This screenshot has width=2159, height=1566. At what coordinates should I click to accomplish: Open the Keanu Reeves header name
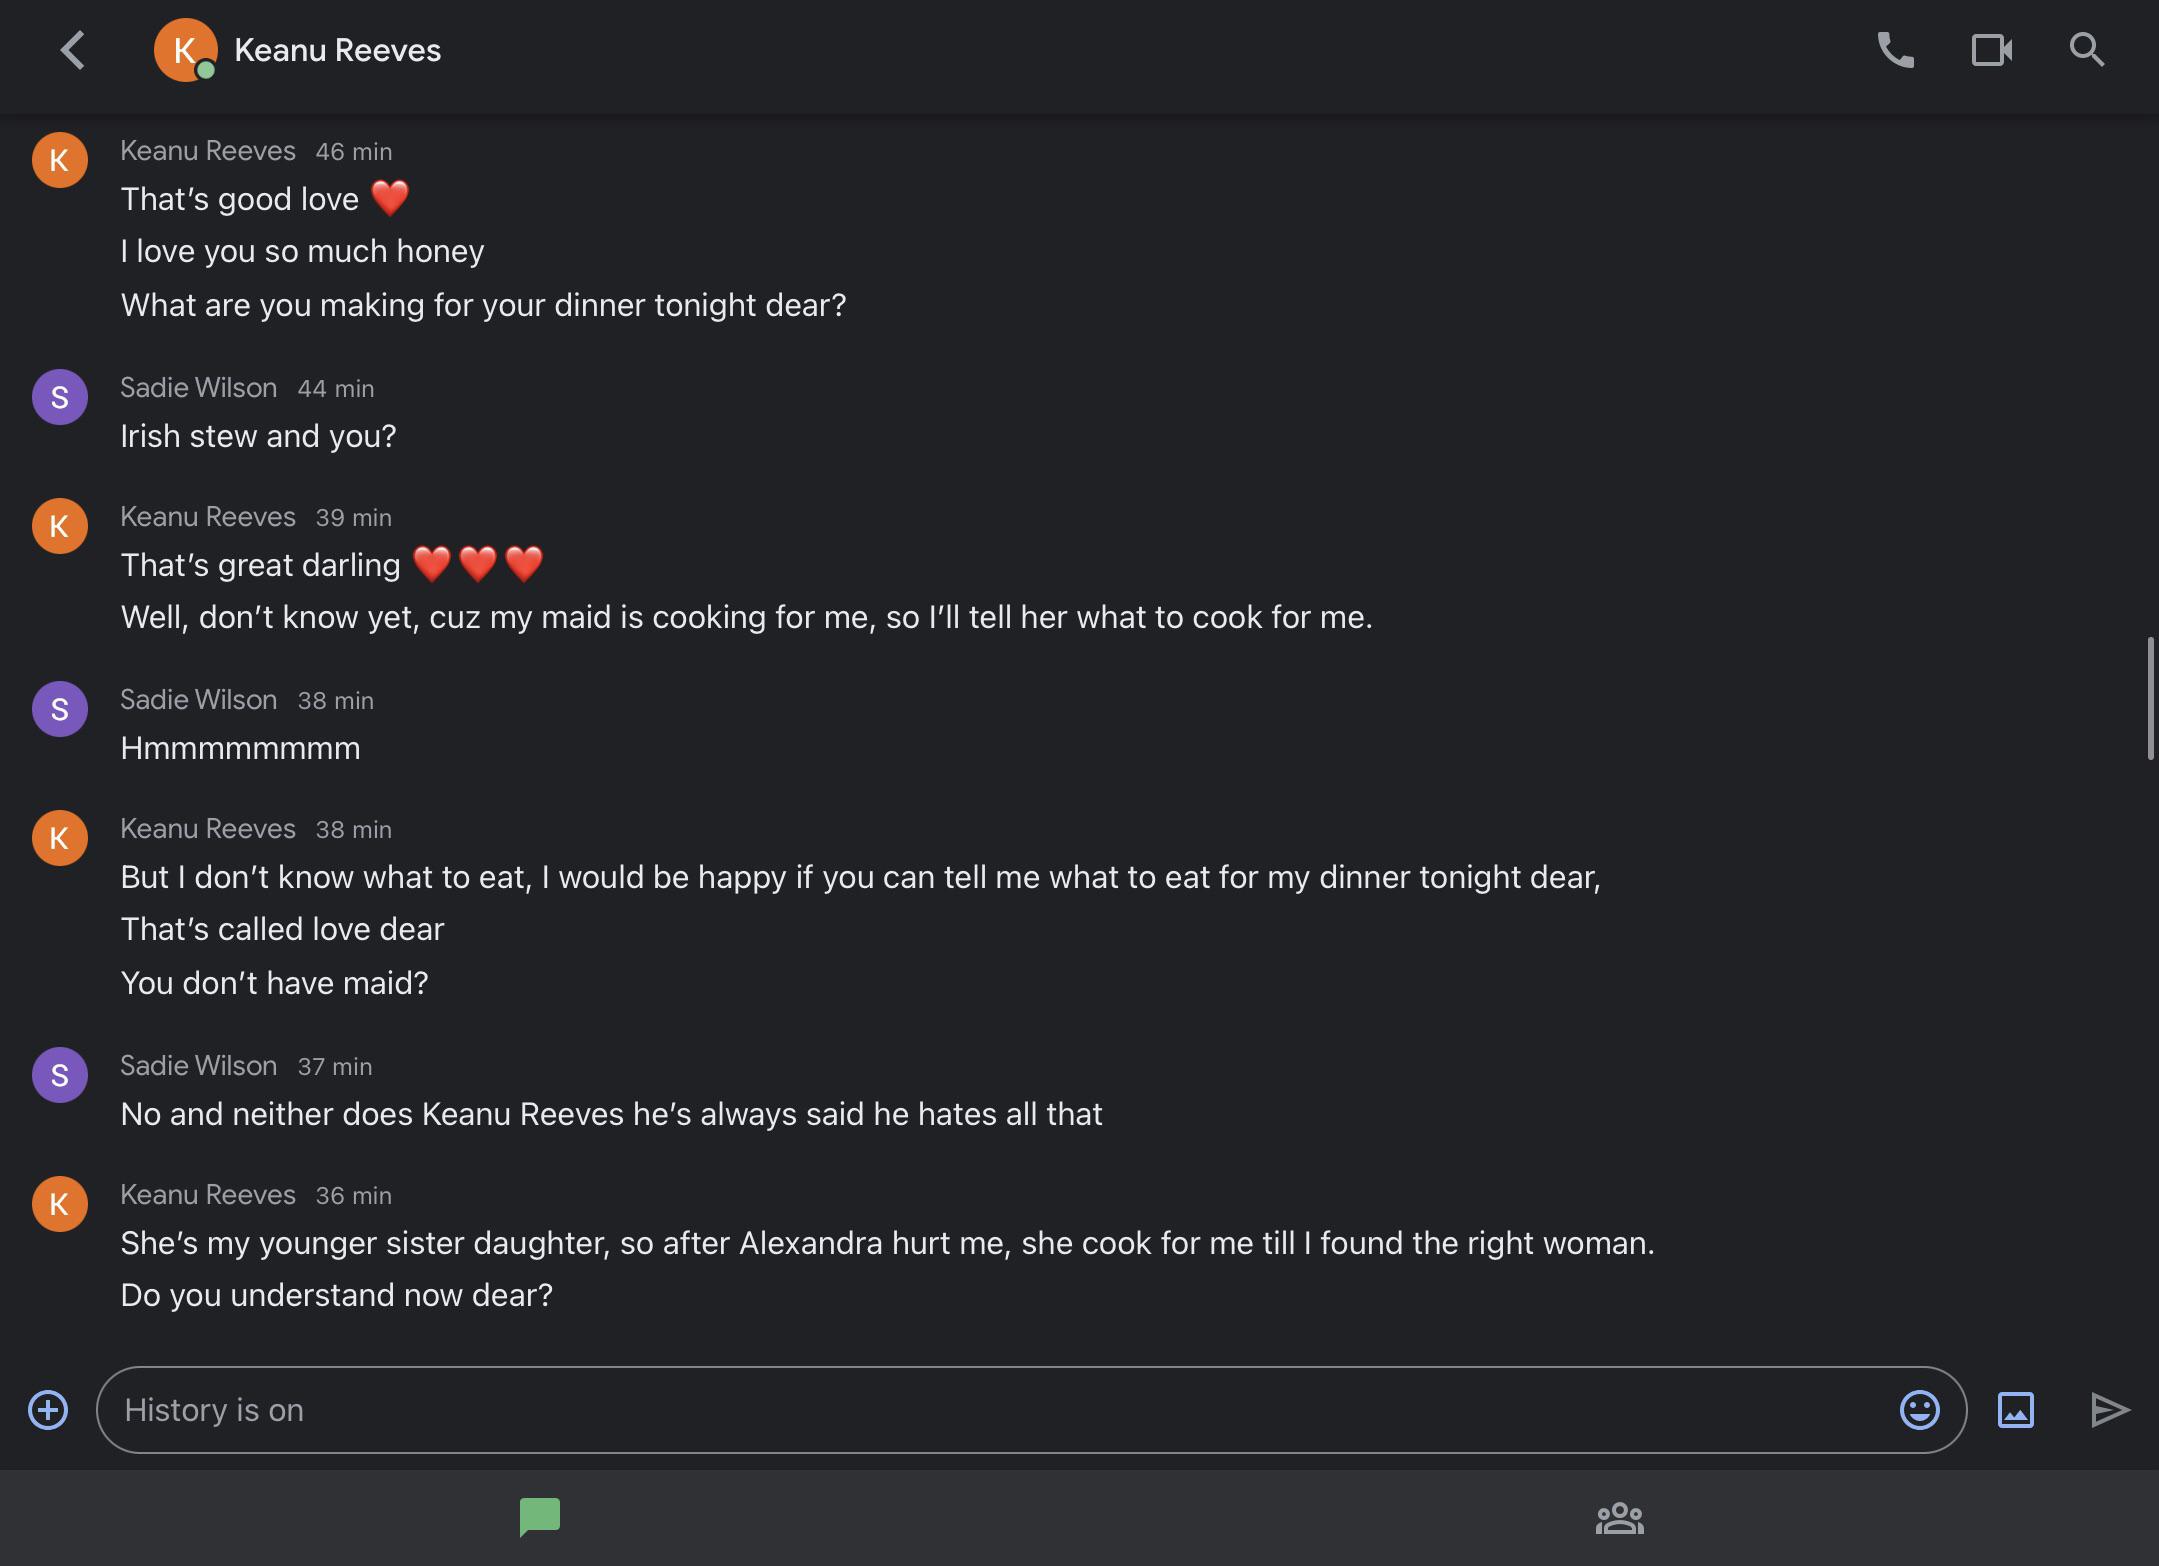click(x=337, y=50)
